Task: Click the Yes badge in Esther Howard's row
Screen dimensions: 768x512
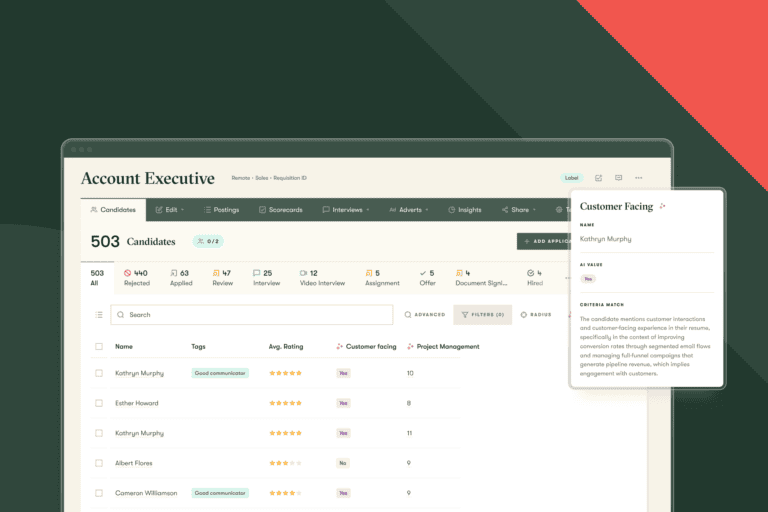Action: click(x=343, y=403)
